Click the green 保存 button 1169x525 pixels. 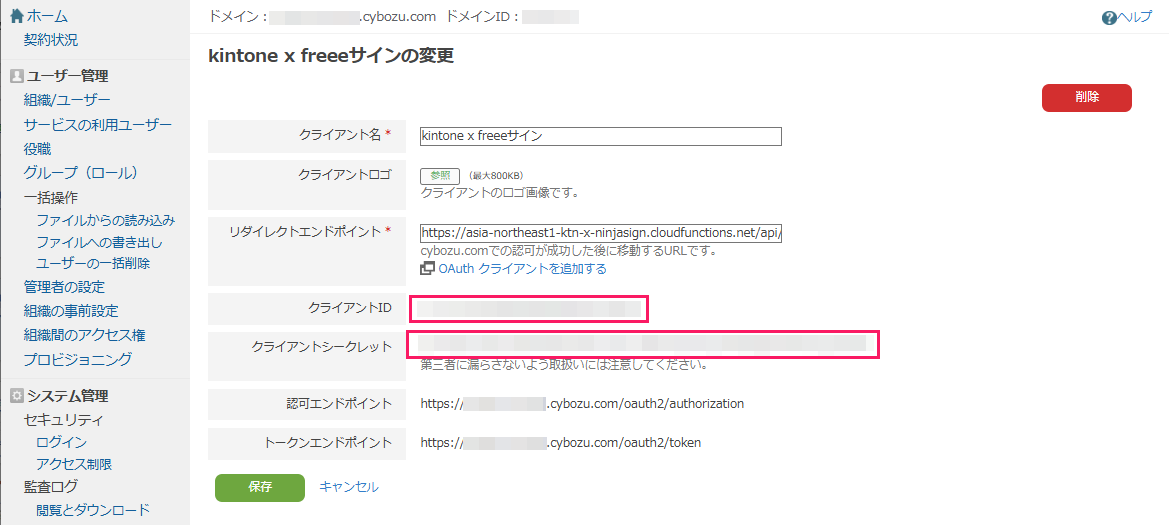coord(259,488)
